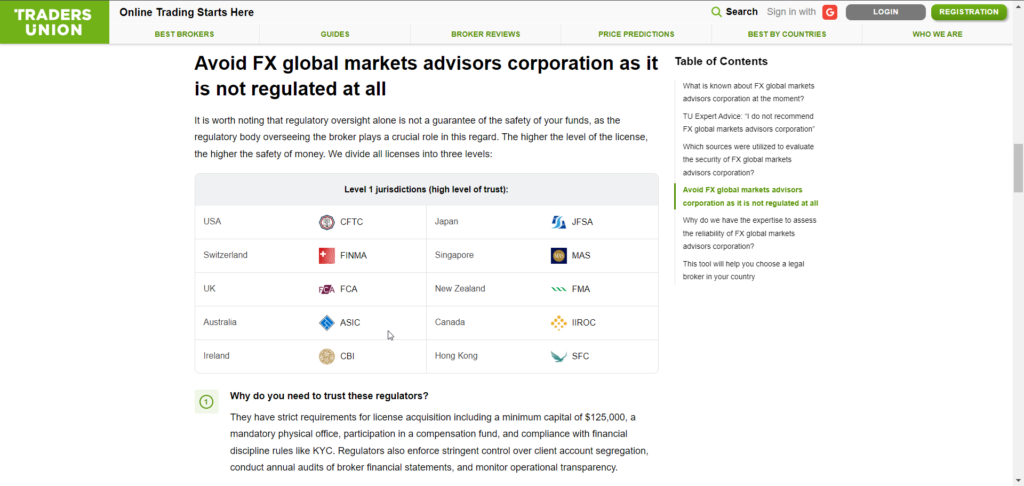Click 'Level 1 jurisdictions' table header
The height and width of the screenshot is (486, 1024).
click(426, 189)
